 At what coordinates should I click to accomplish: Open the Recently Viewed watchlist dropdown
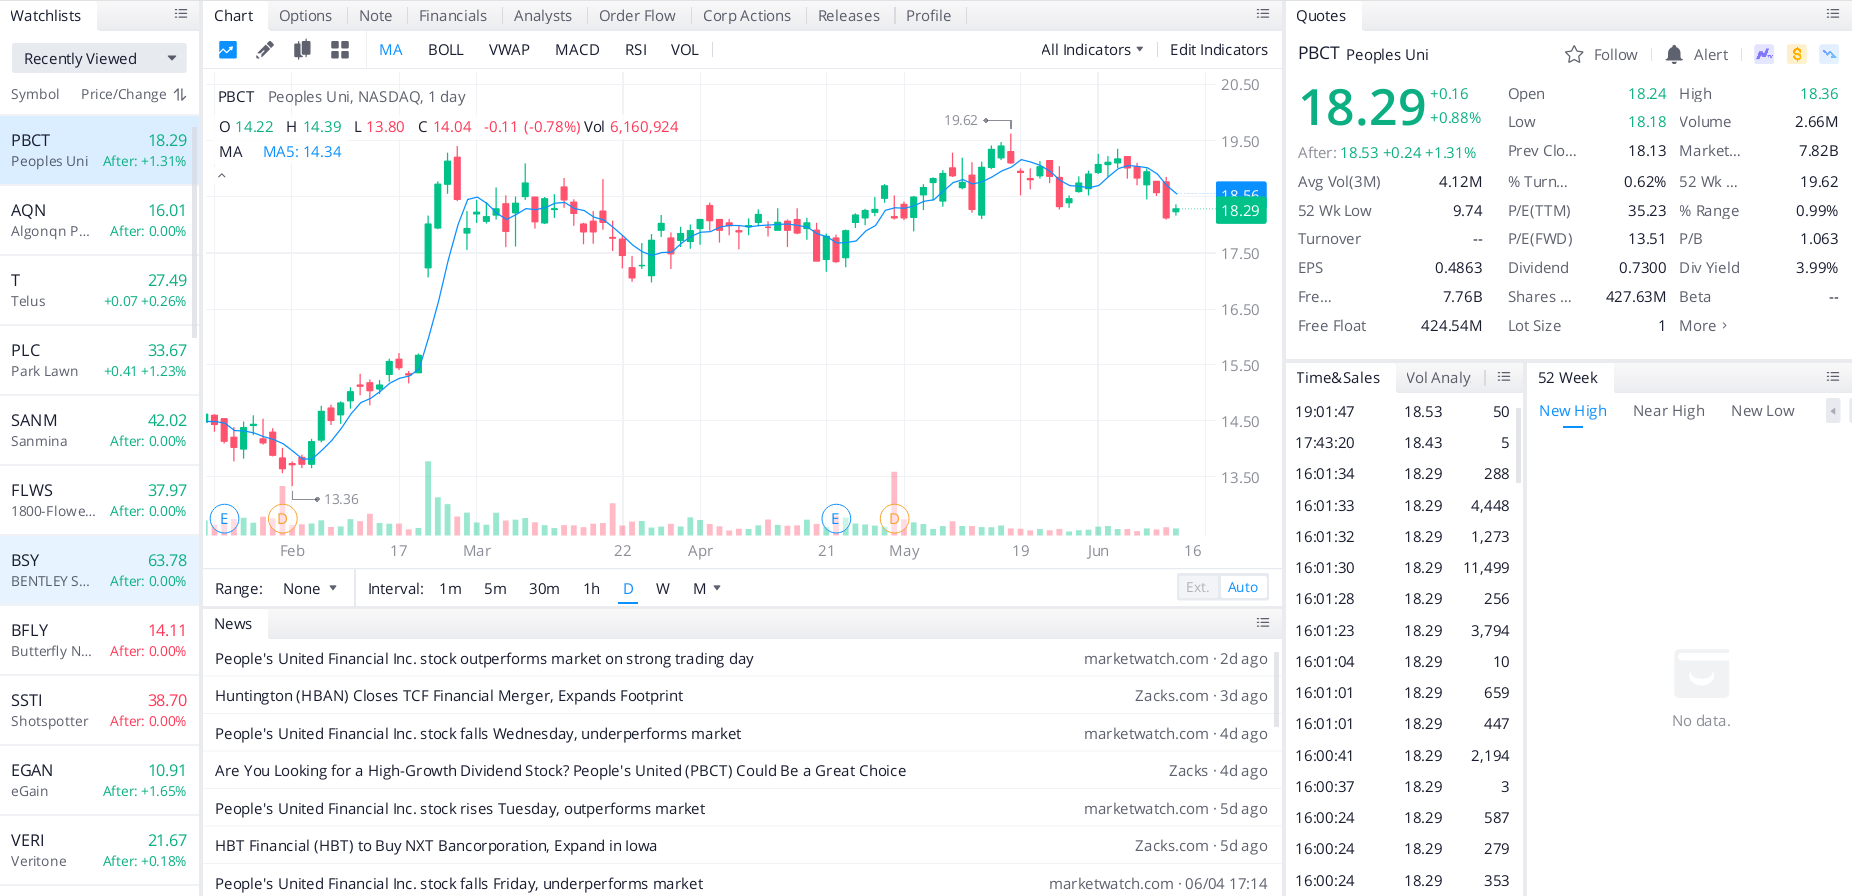(99, 58)
